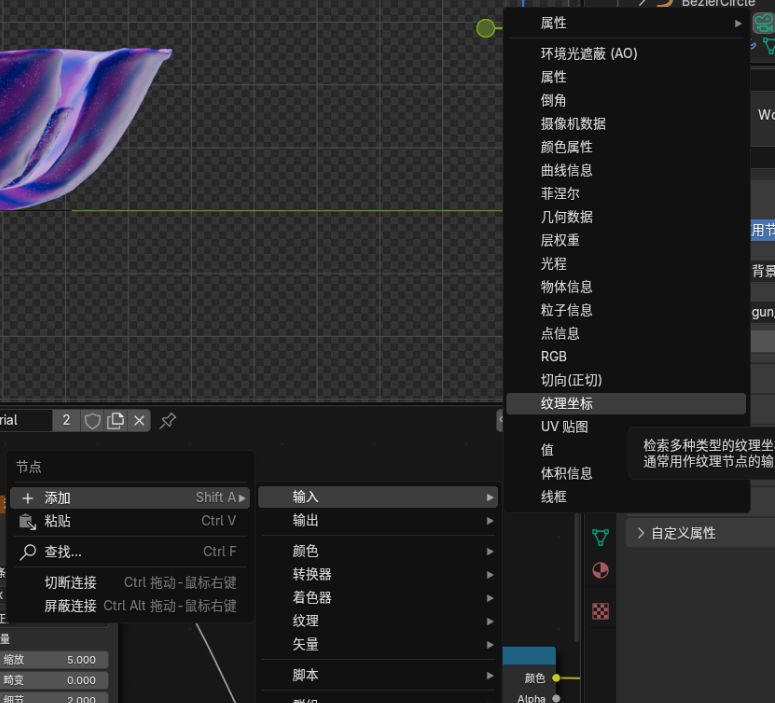775x703 pixels.
Task: Click the material user count 2
Action: [66, 421]
